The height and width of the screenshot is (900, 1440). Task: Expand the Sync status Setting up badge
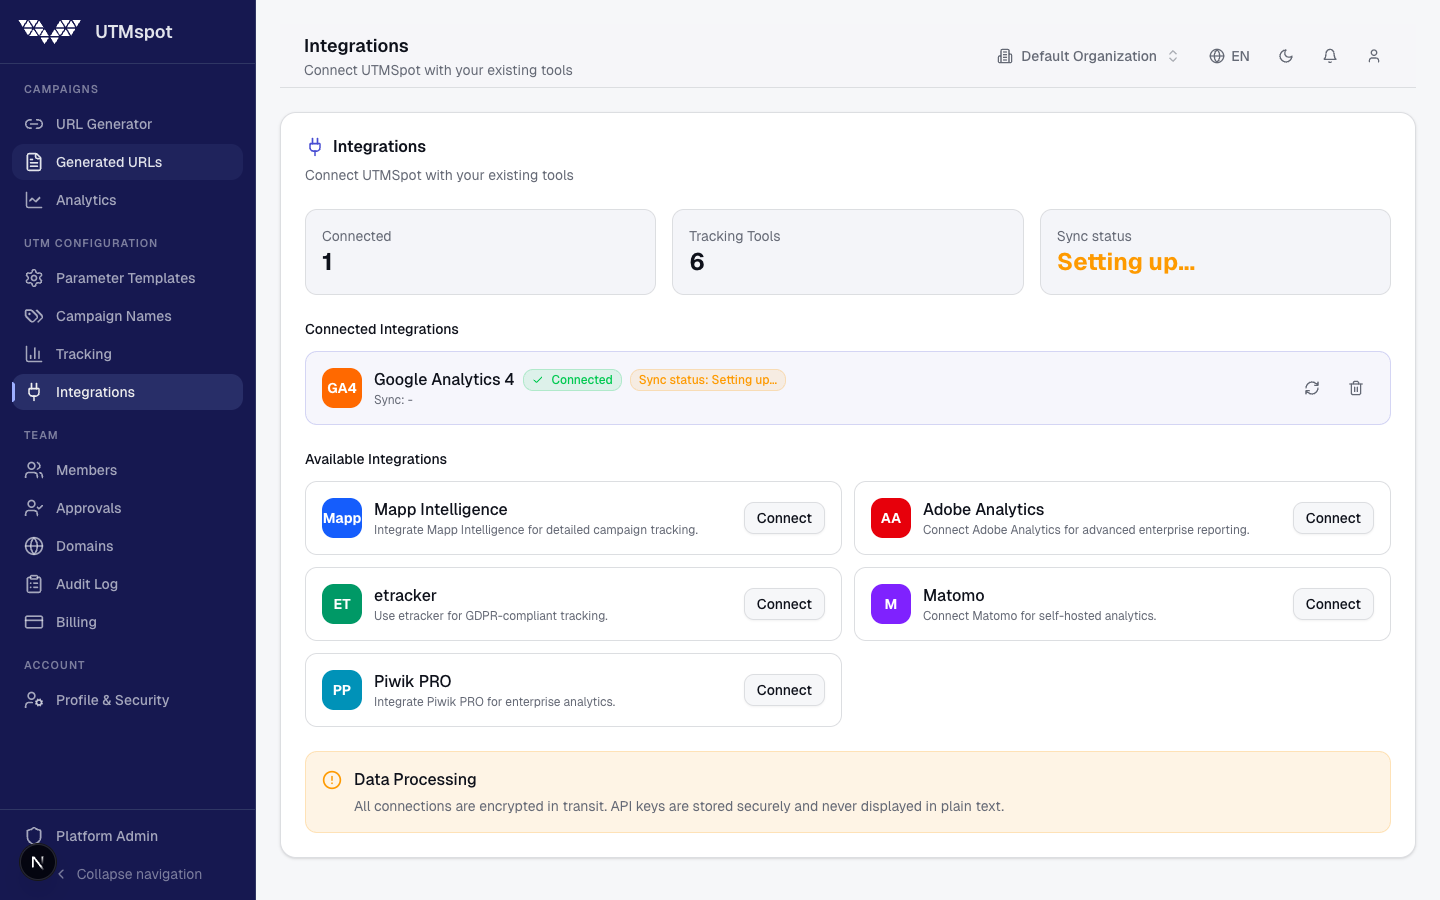pyautogui.click(x=707, y=380)
